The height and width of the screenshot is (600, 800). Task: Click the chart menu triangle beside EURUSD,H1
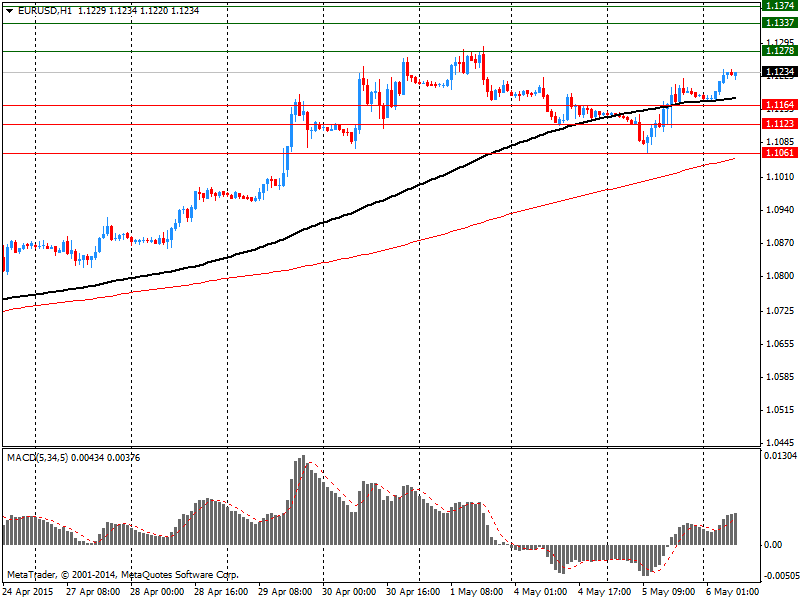tap(9, 11)
